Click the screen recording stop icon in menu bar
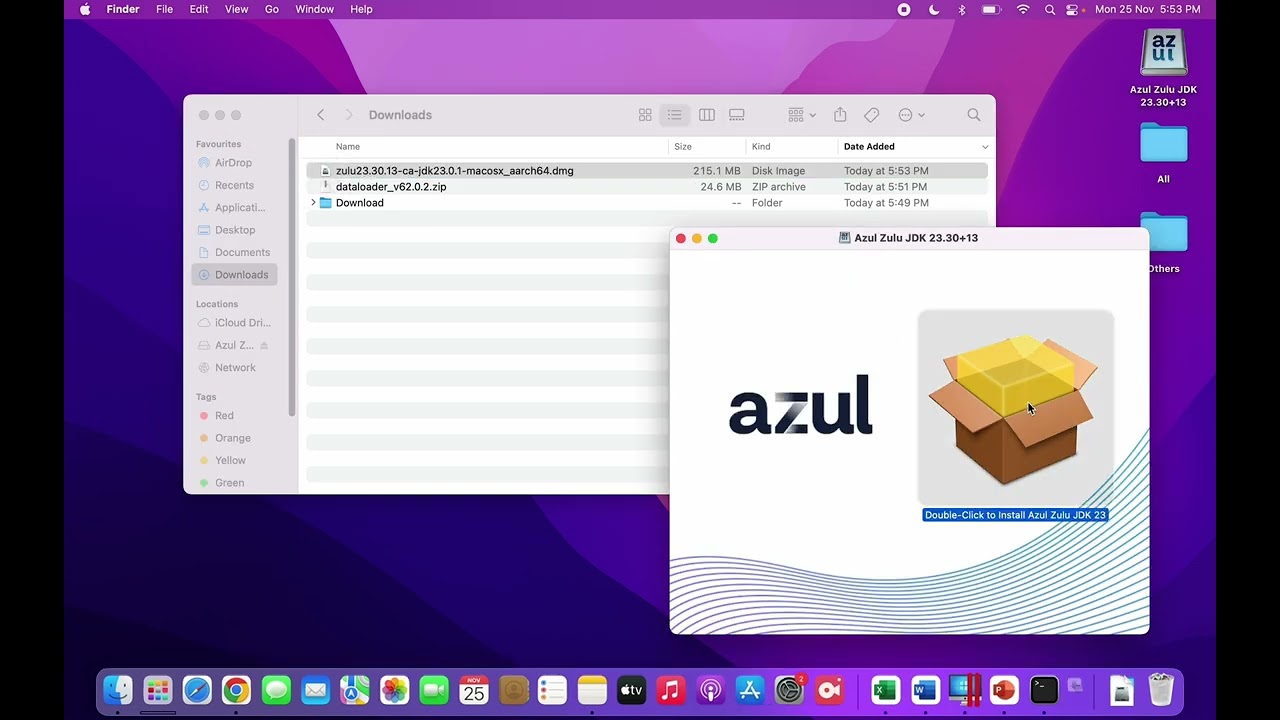 pos(904,9)
